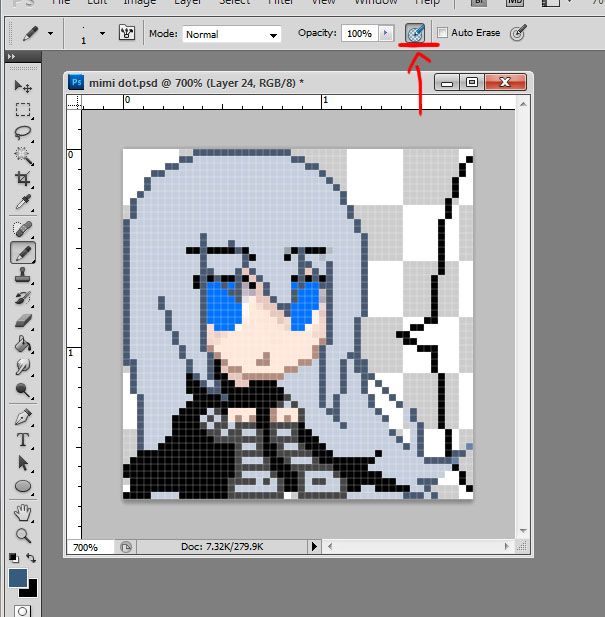Open the Brush panel toggle icon
Screen dimensions: 605x617
tap(127, 33)
